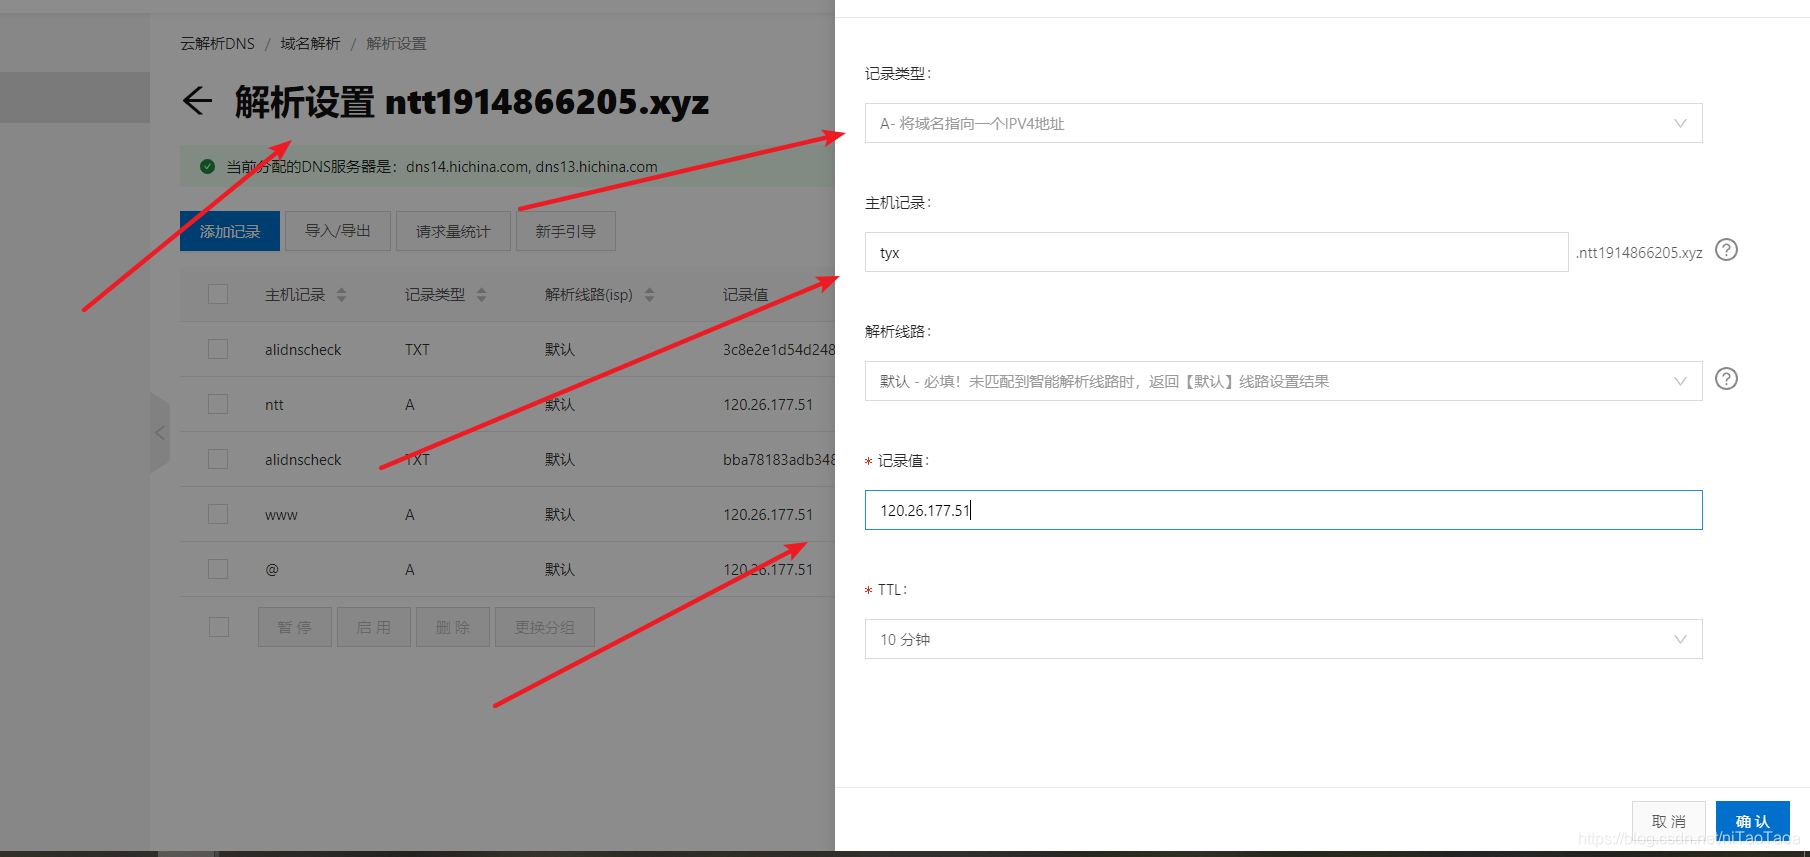Click the 记录类型 column header

click(x=435, y=295)
